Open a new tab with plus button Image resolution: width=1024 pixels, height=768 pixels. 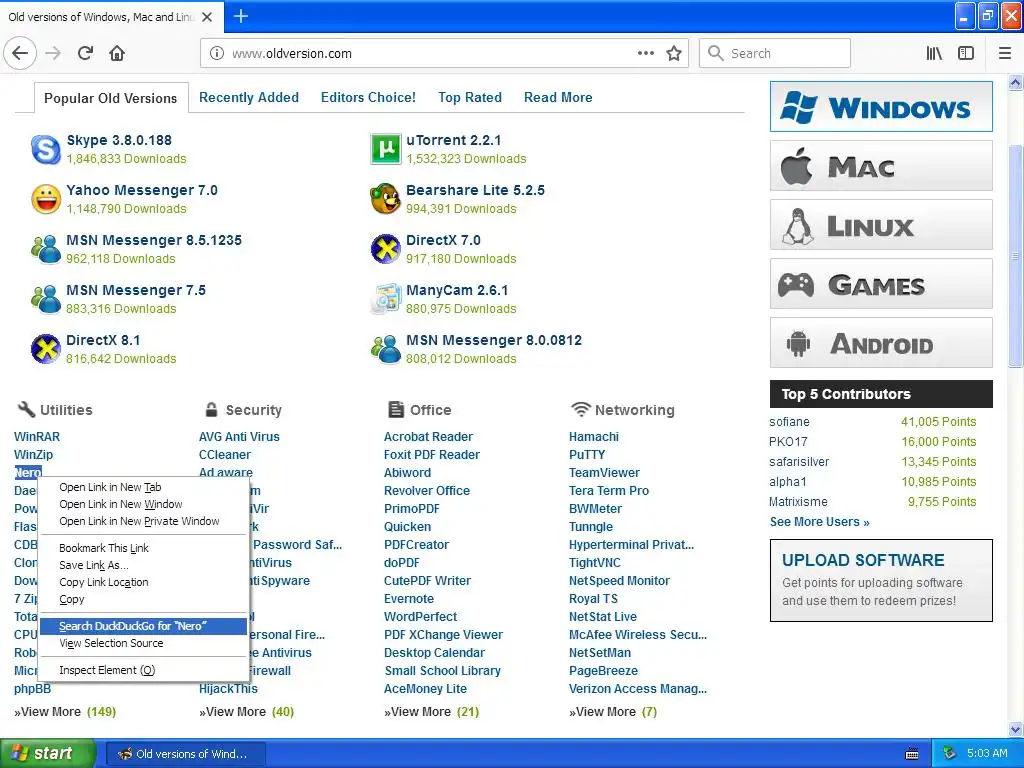coord(241,16)
